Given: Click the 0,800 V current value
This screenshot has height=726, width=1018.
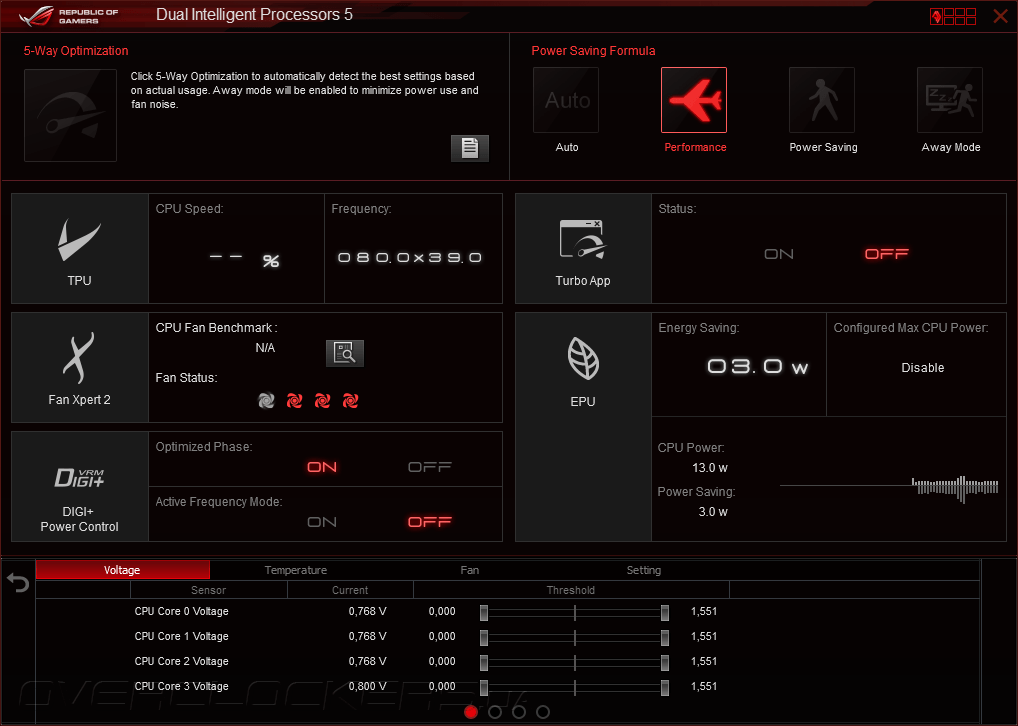Looking at the screenshot, I should pos(367,686).
